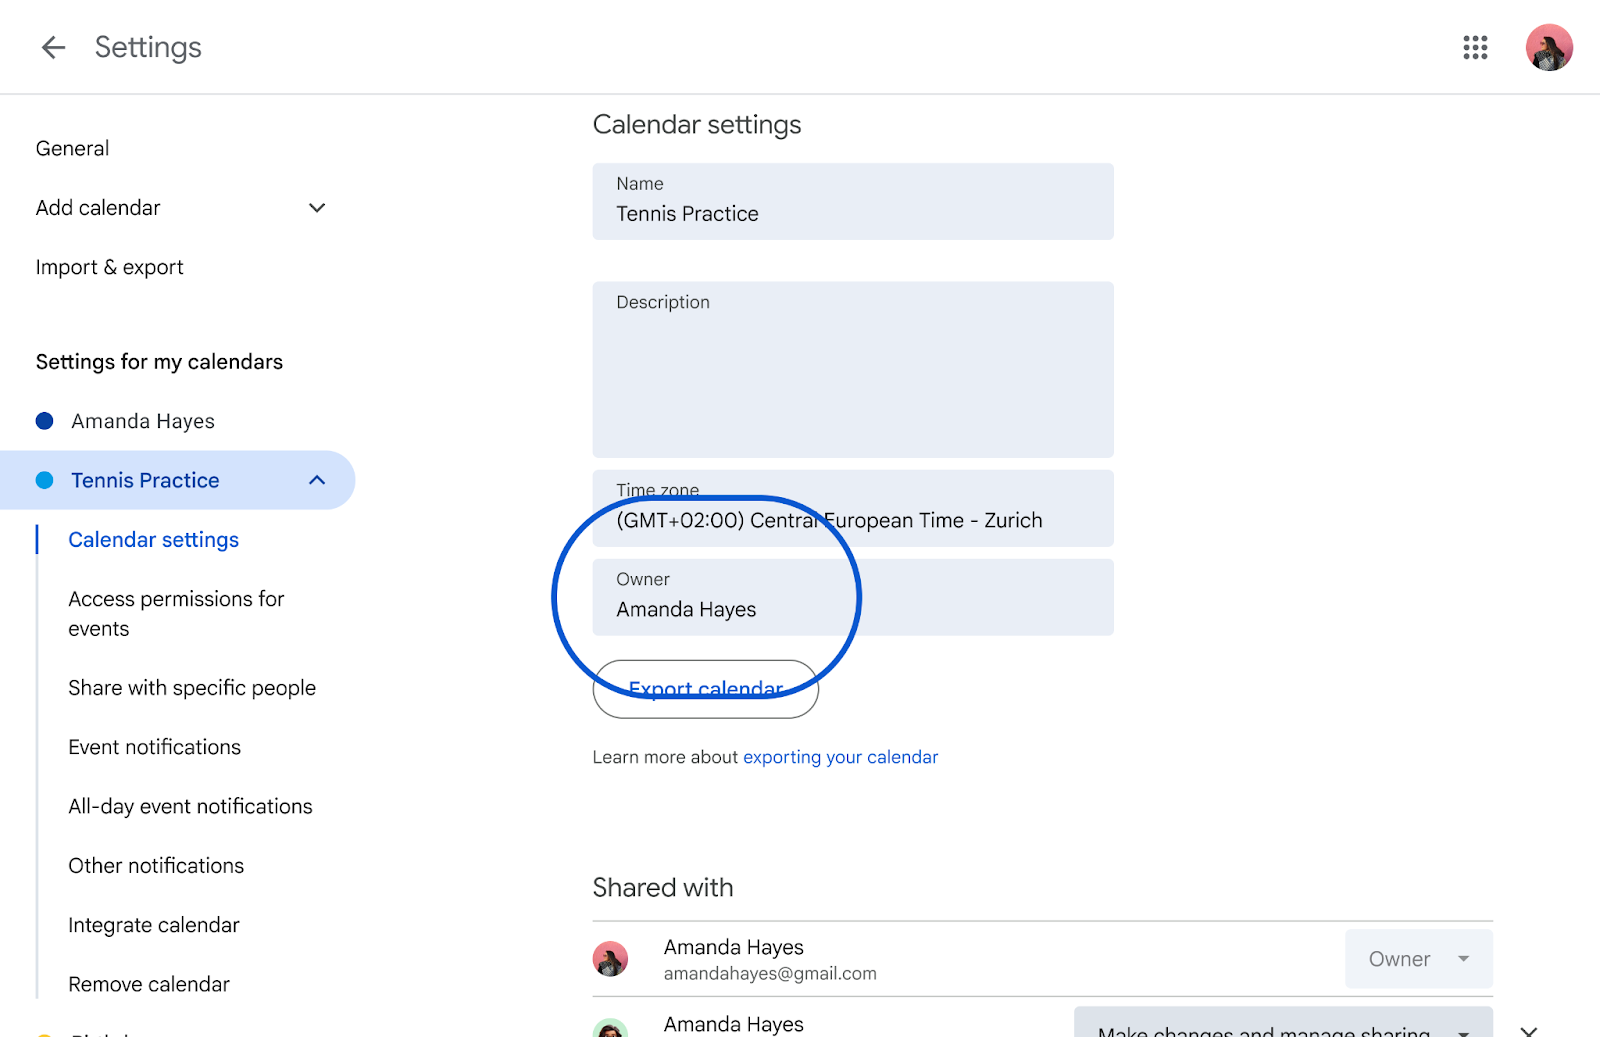The image size is (1600, 1037).
Task: Collapse the Tennis Practice settings list
Action: (317, 480)
